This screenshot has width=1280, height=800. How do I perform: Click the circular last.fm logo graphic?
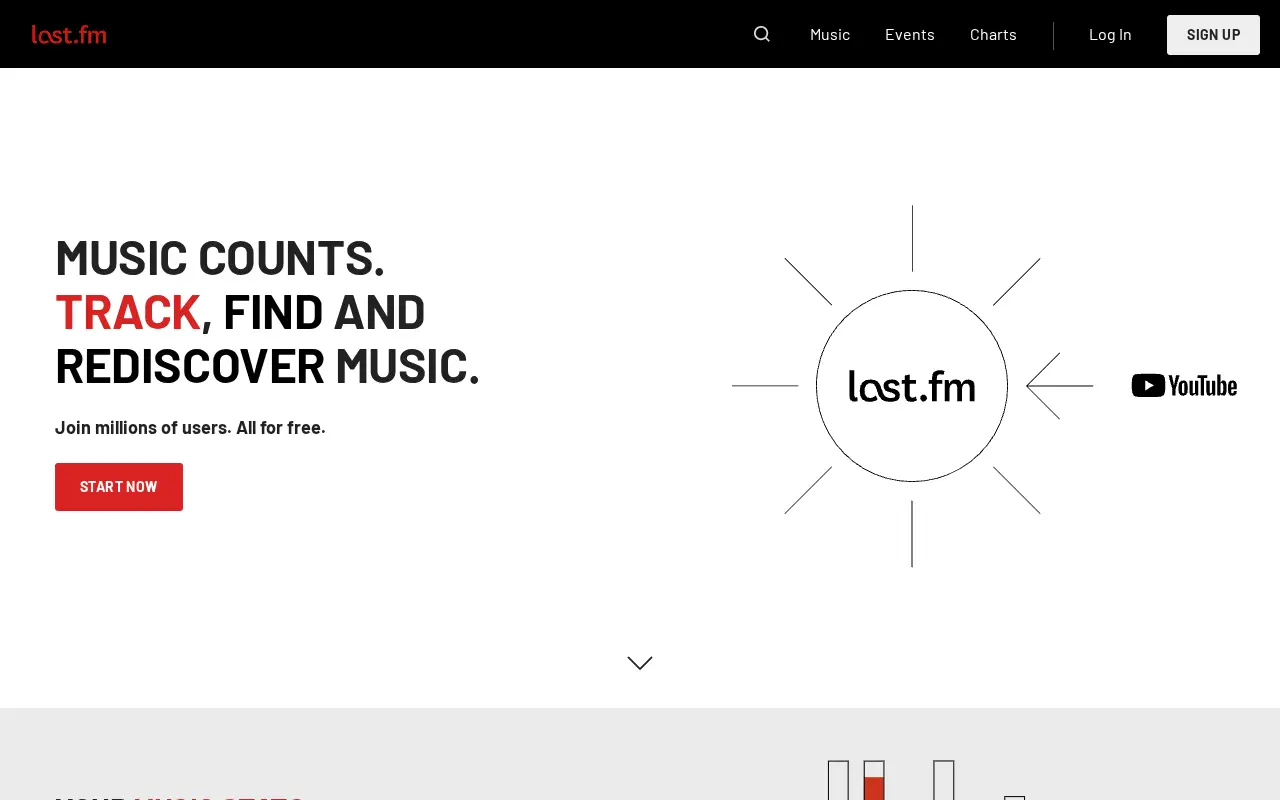912,386
